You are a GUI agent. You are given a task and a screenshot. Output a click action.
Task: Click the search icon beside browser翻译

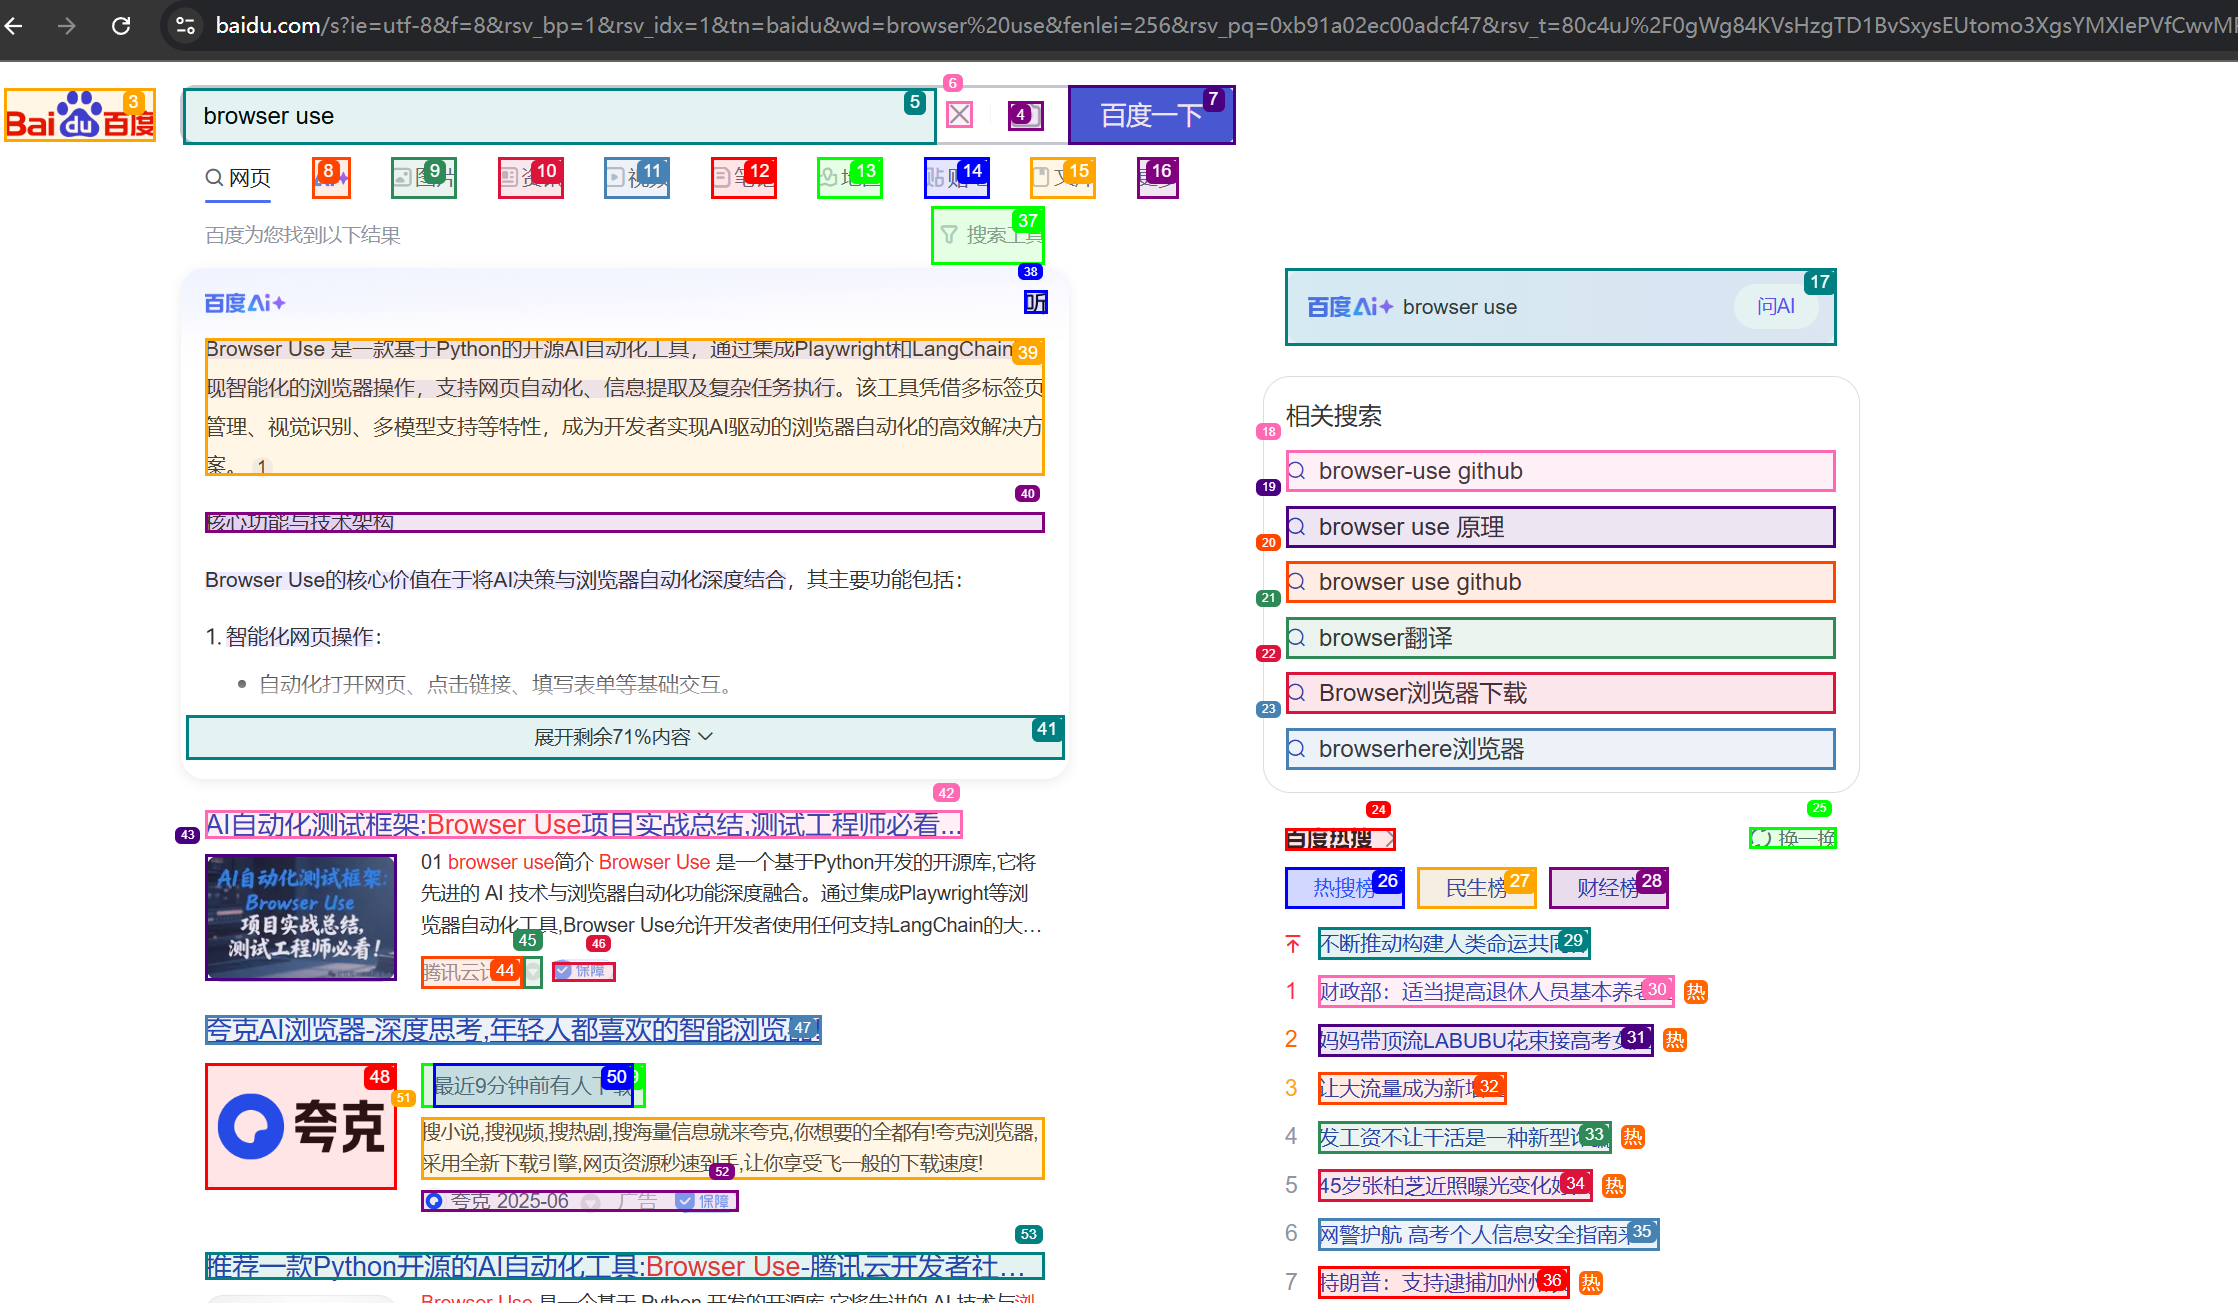tap(1297, 638)
